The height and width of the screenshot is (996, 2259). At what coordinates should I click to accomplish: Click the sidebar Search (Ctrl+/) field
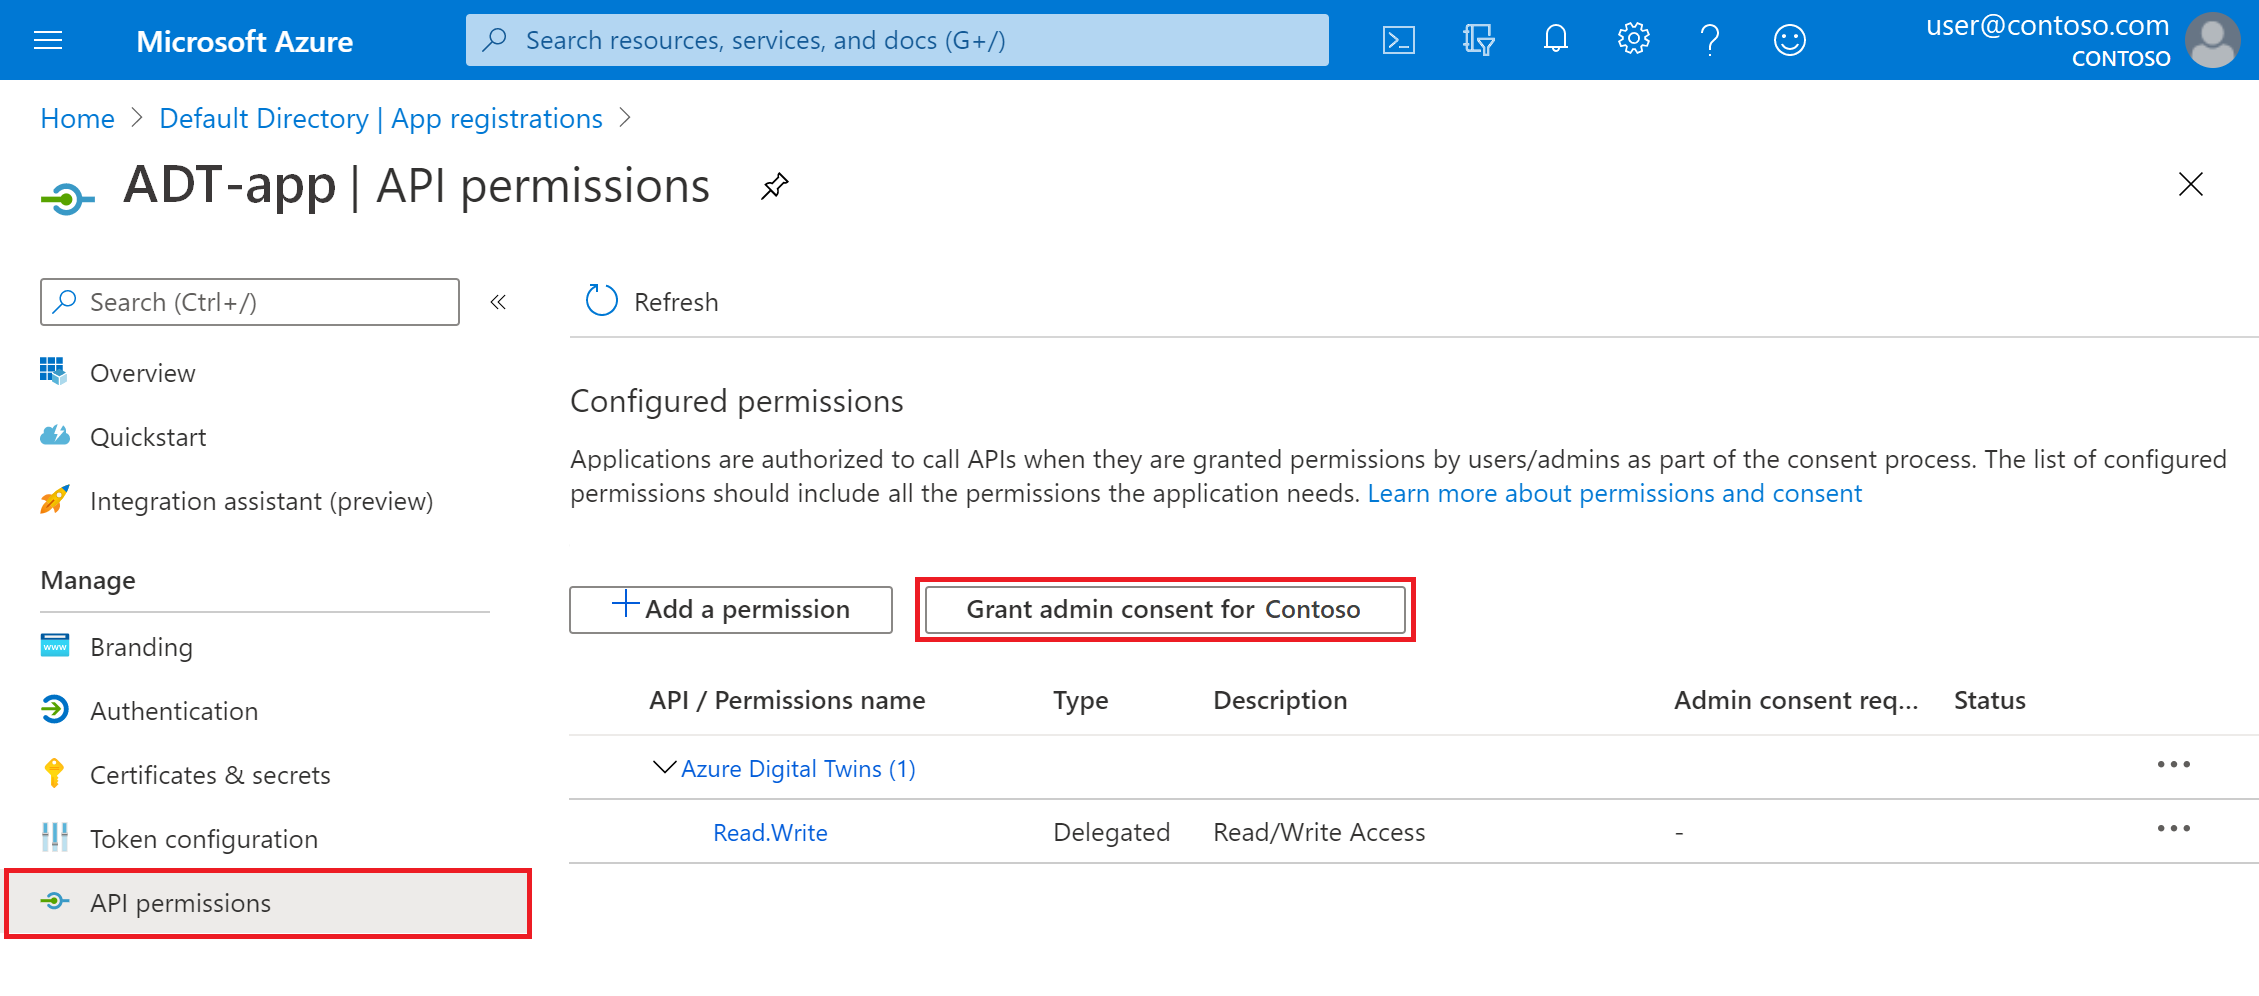(250, 302)
